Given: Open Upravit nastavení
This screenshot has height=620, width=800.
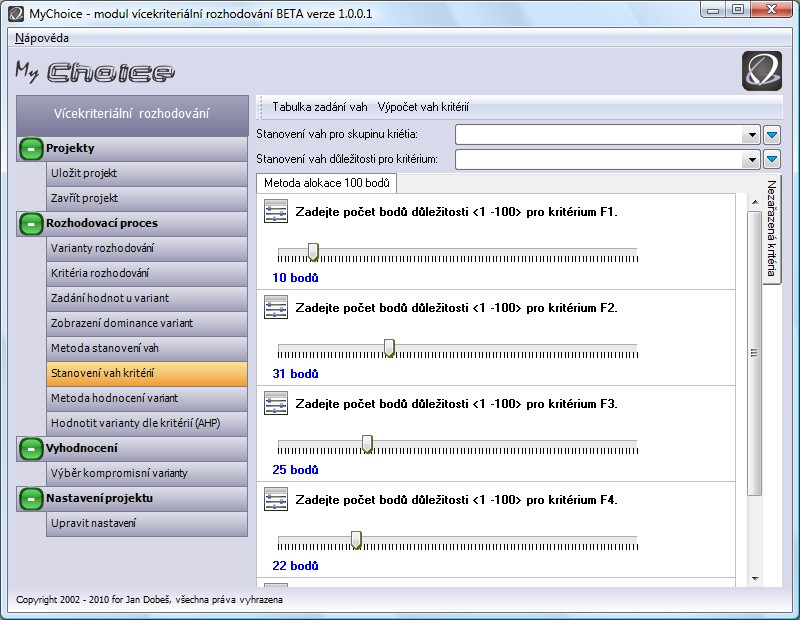Looking at the screenshot, I should click(147, 523).
